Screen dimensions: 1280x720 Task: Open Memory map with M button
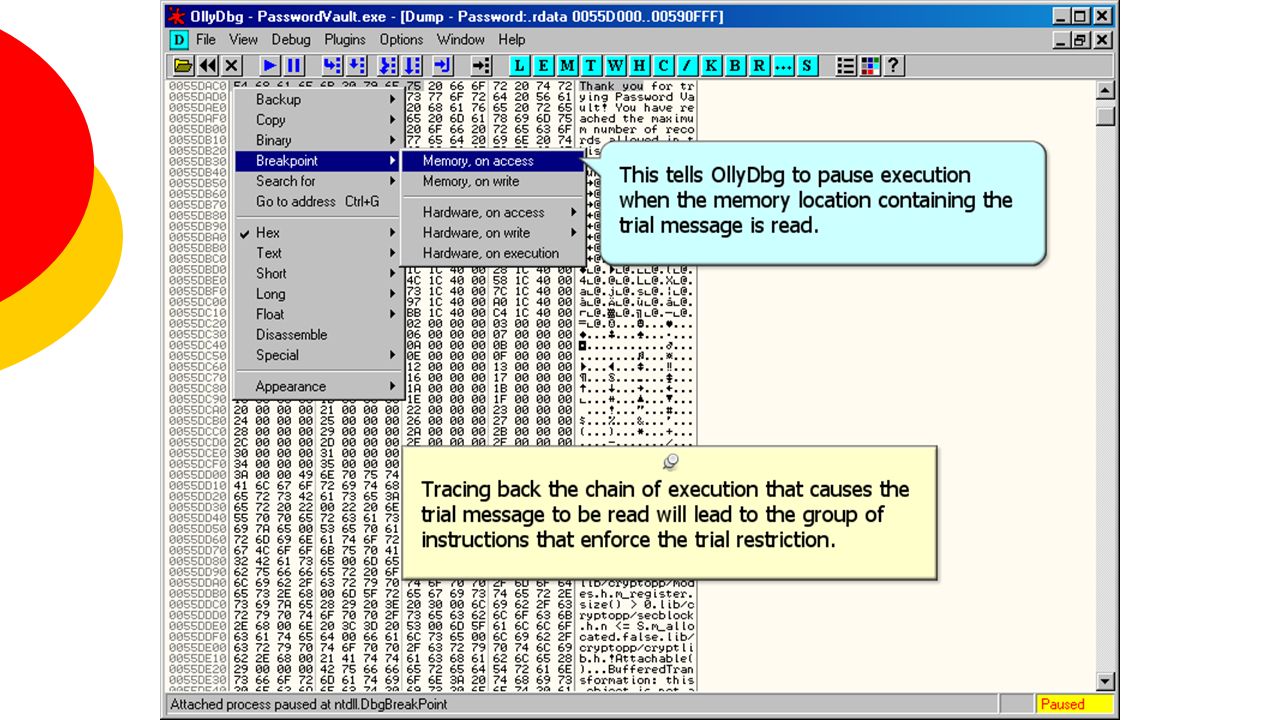click(x=568, y=66)
